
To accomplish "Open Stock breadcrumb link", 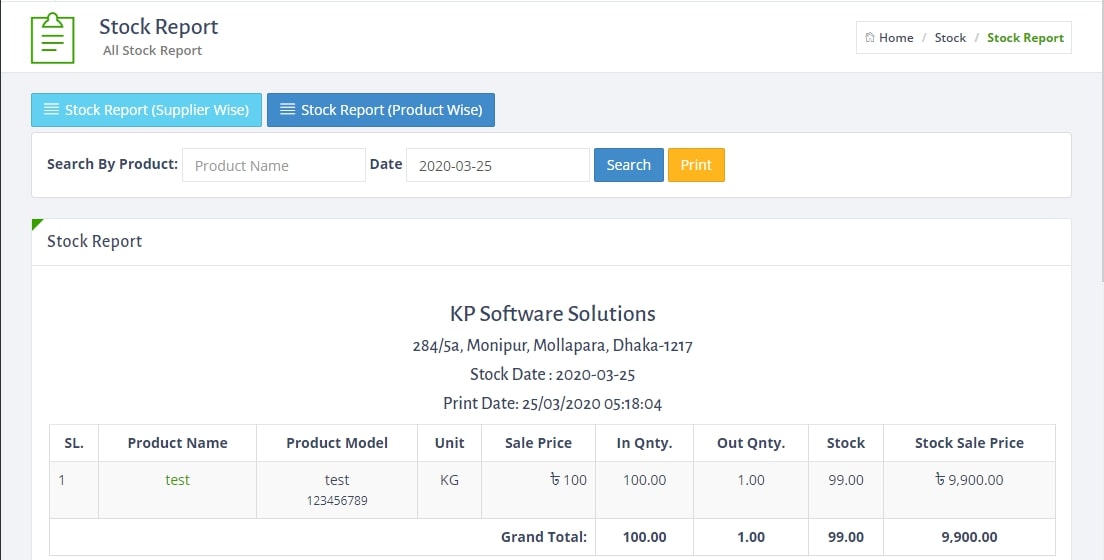I will (950, 38).
